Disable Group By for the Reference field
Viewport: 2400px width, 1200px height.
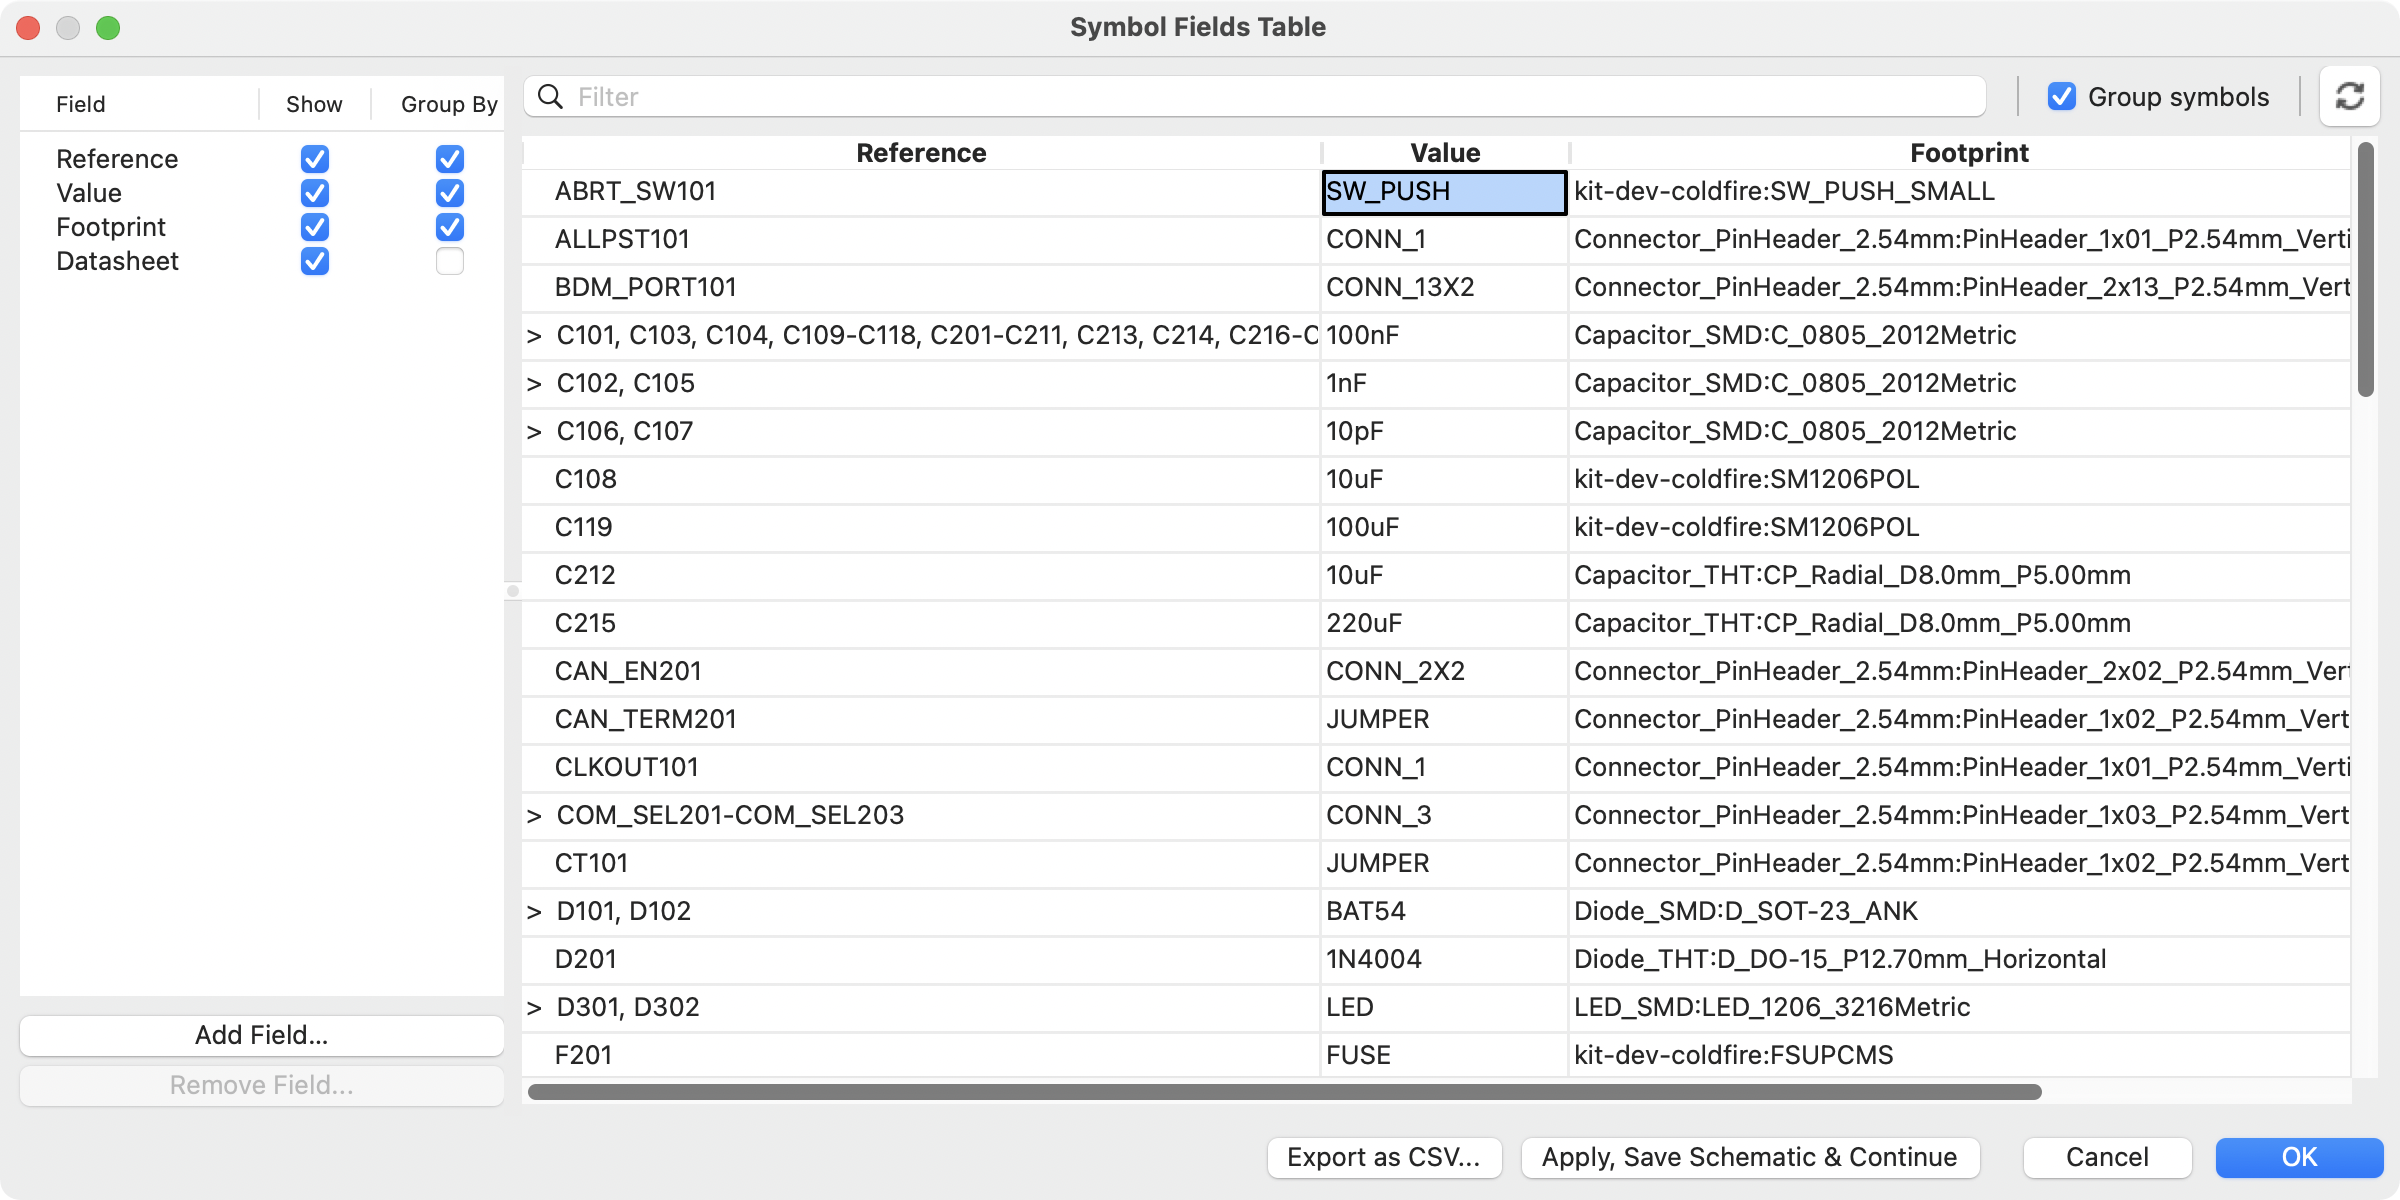tap(450, 159)
